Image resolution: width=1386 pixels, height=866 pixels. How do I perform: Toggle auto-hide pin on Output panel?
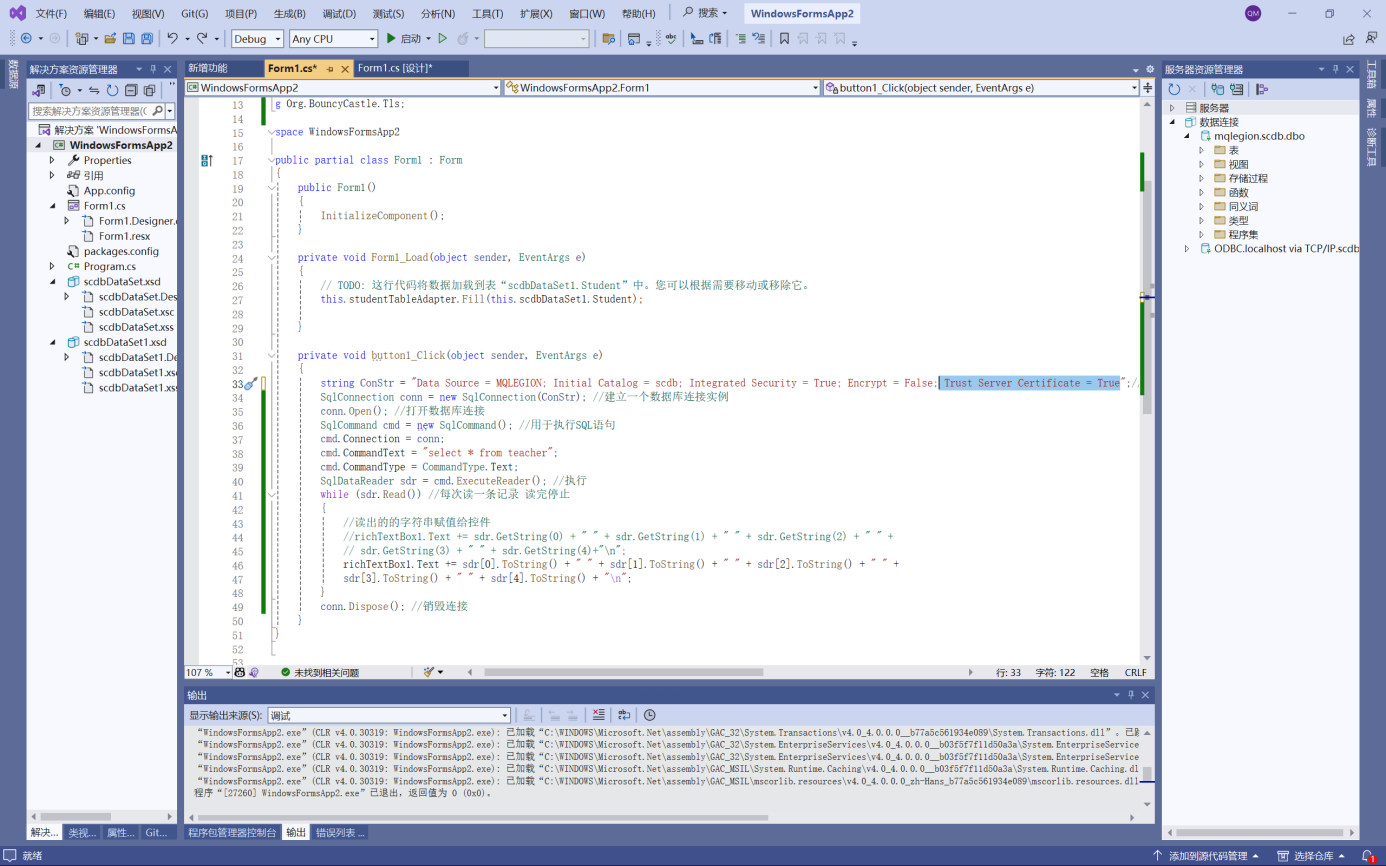point(1132,694)
